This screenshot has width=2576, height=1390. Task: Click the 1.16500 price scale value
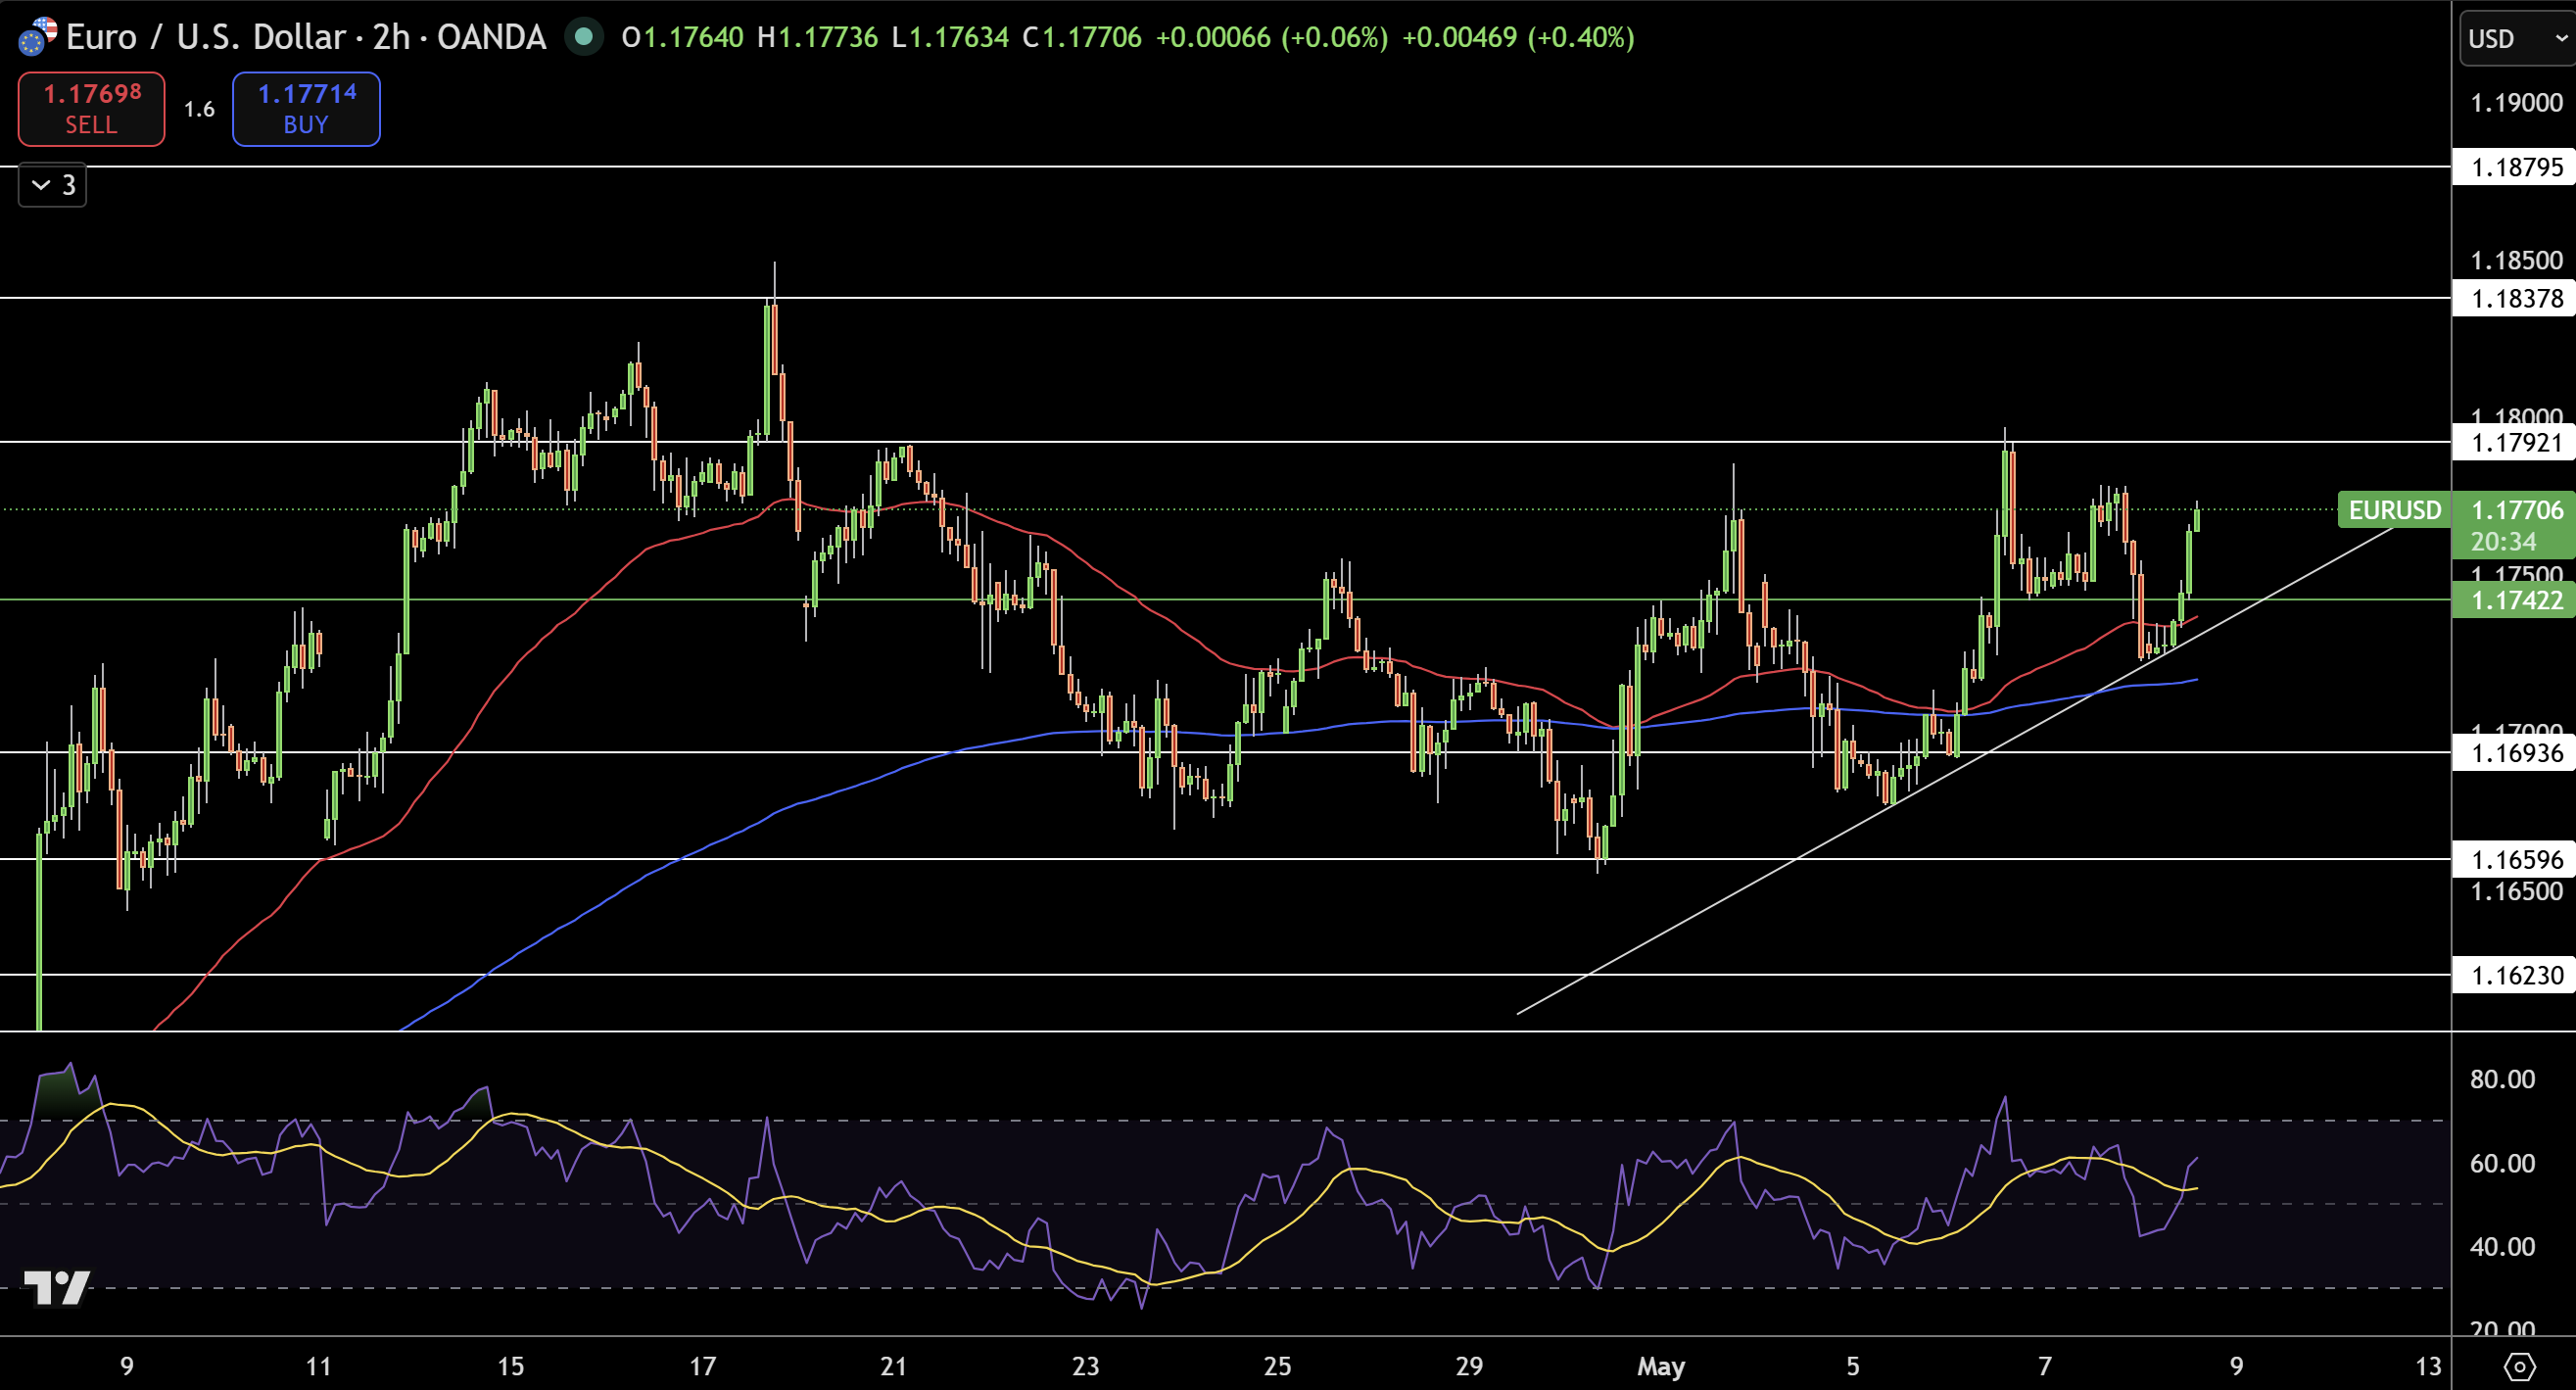[x=2516, y=891]
